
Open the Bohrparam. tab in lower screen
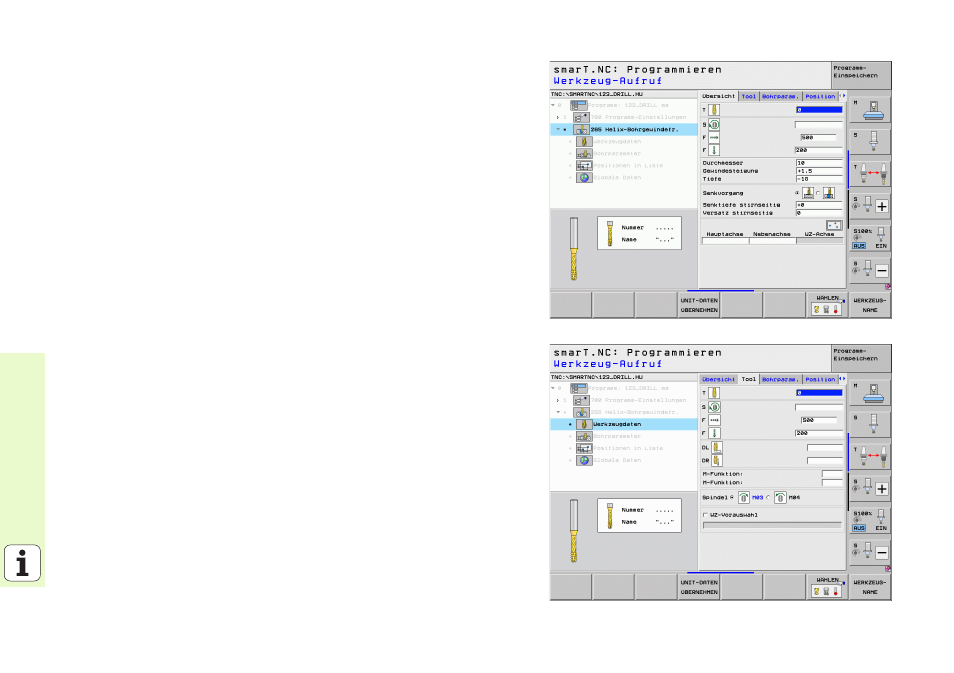(x=780, y=379)
